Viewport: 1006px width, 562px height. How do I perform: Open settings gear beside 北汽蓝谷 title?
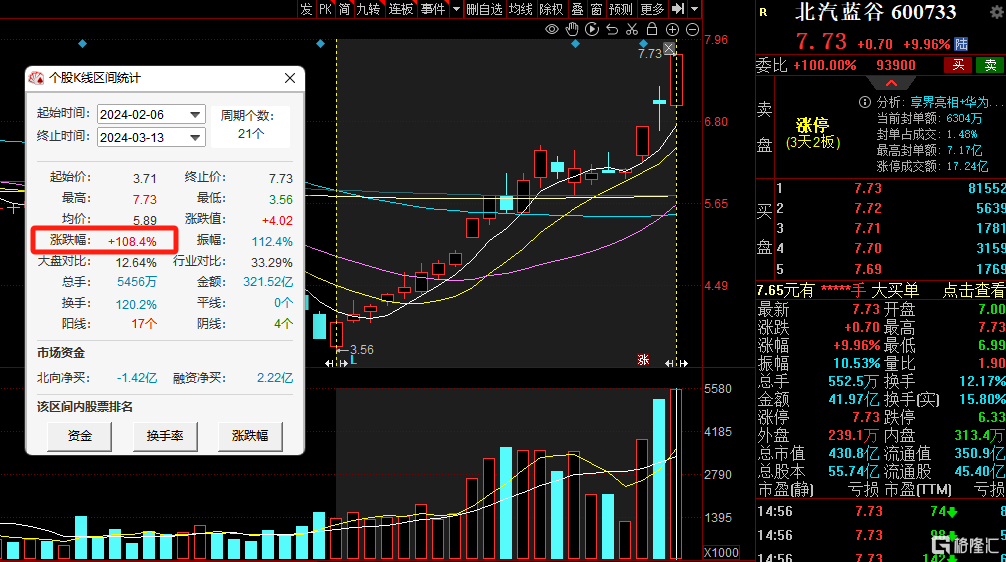coord(998,12)
